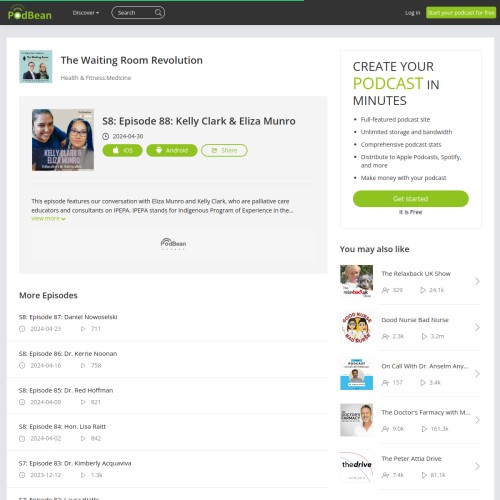
Task: Expand the Discover dropdown menu
Action: point(86,13)
